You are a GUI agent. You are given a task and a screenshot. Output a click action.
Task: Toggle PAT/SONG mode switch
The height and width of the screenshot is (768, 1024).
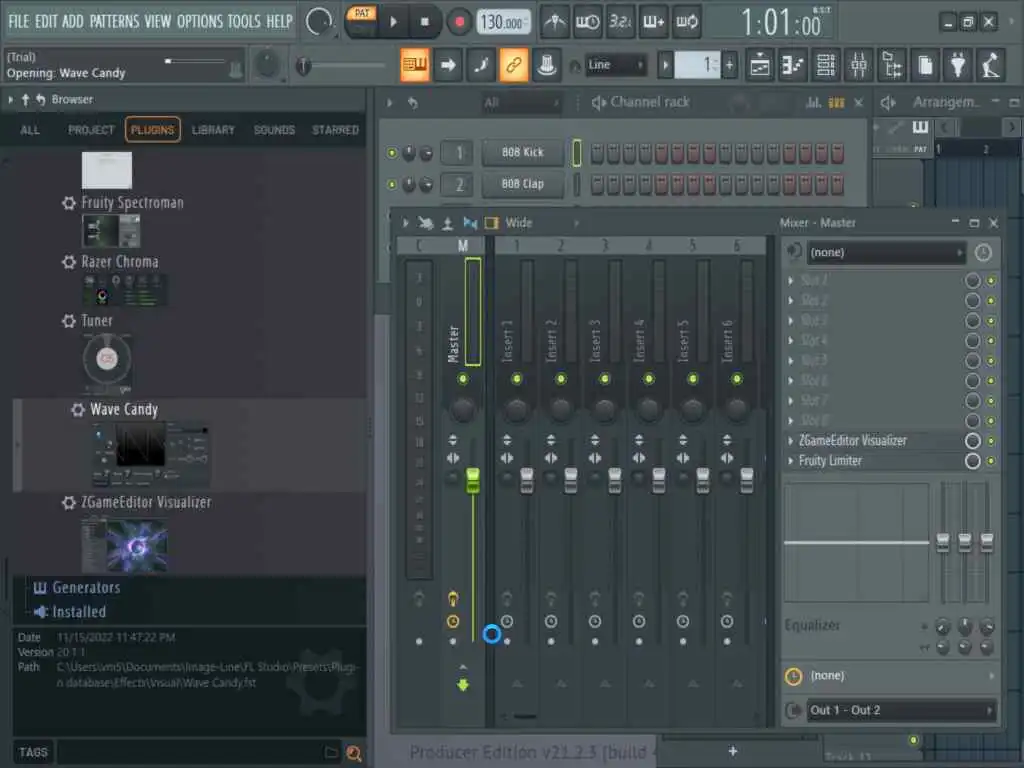coord(362,21)
